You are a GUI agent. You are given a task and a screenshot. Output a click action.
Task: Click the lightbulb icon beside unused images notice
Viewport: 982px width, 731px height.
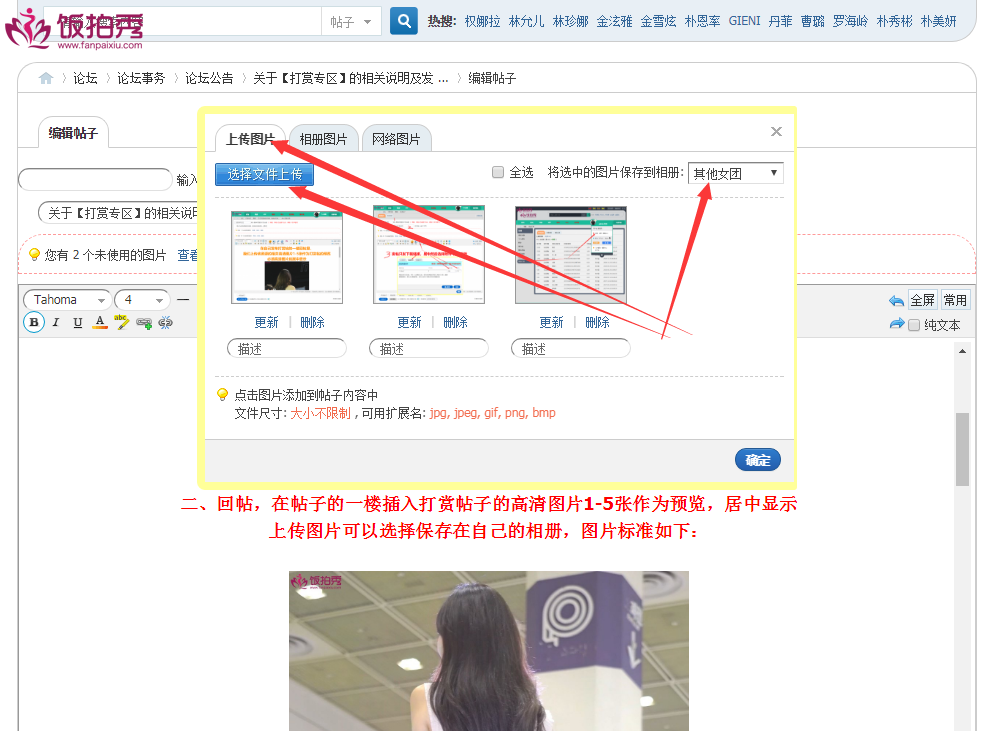(x=34, y=254)
